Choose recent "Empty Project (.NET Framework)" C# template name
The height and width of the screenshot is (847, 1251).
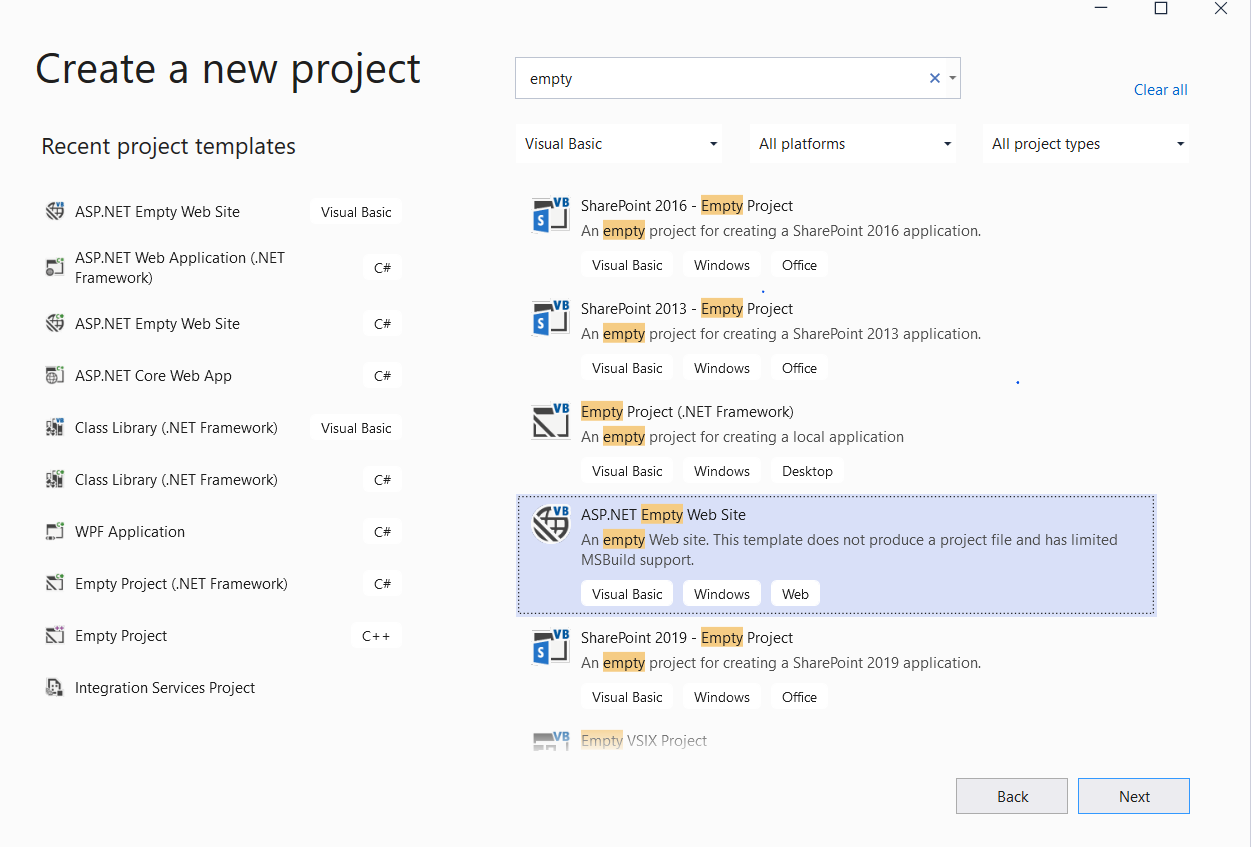click(181, 584)
